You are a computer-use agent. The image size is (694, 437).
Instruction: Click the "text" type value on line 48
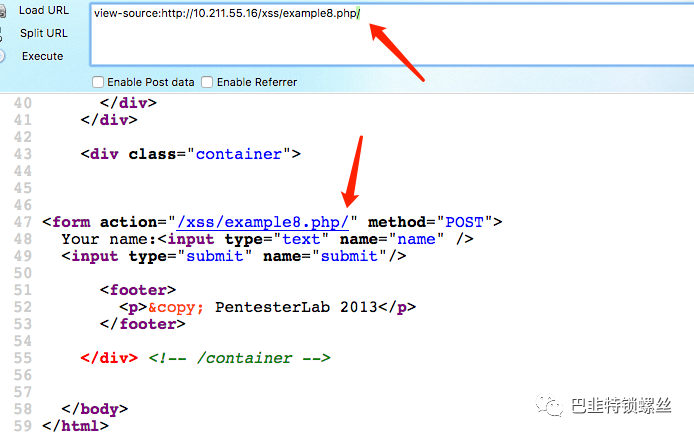pos(301,239)
